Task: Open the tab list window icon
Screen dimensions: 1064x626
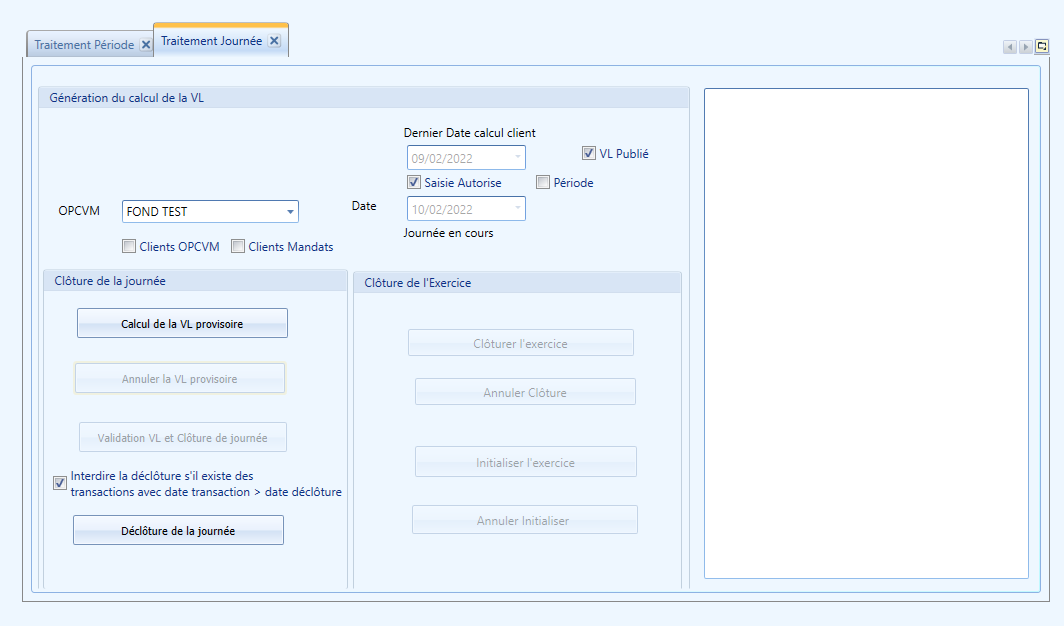Action: click(x=1042, y=46)
